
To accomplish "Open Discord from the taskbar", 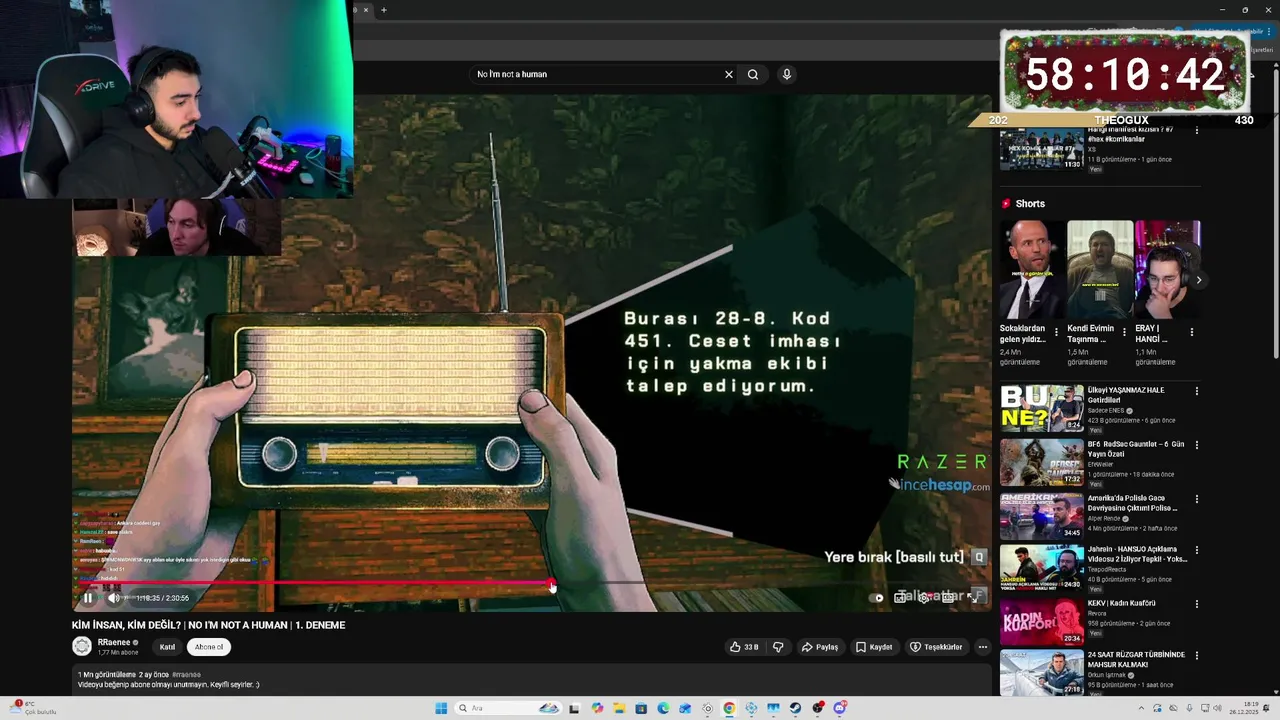I will tap(839, 708).
